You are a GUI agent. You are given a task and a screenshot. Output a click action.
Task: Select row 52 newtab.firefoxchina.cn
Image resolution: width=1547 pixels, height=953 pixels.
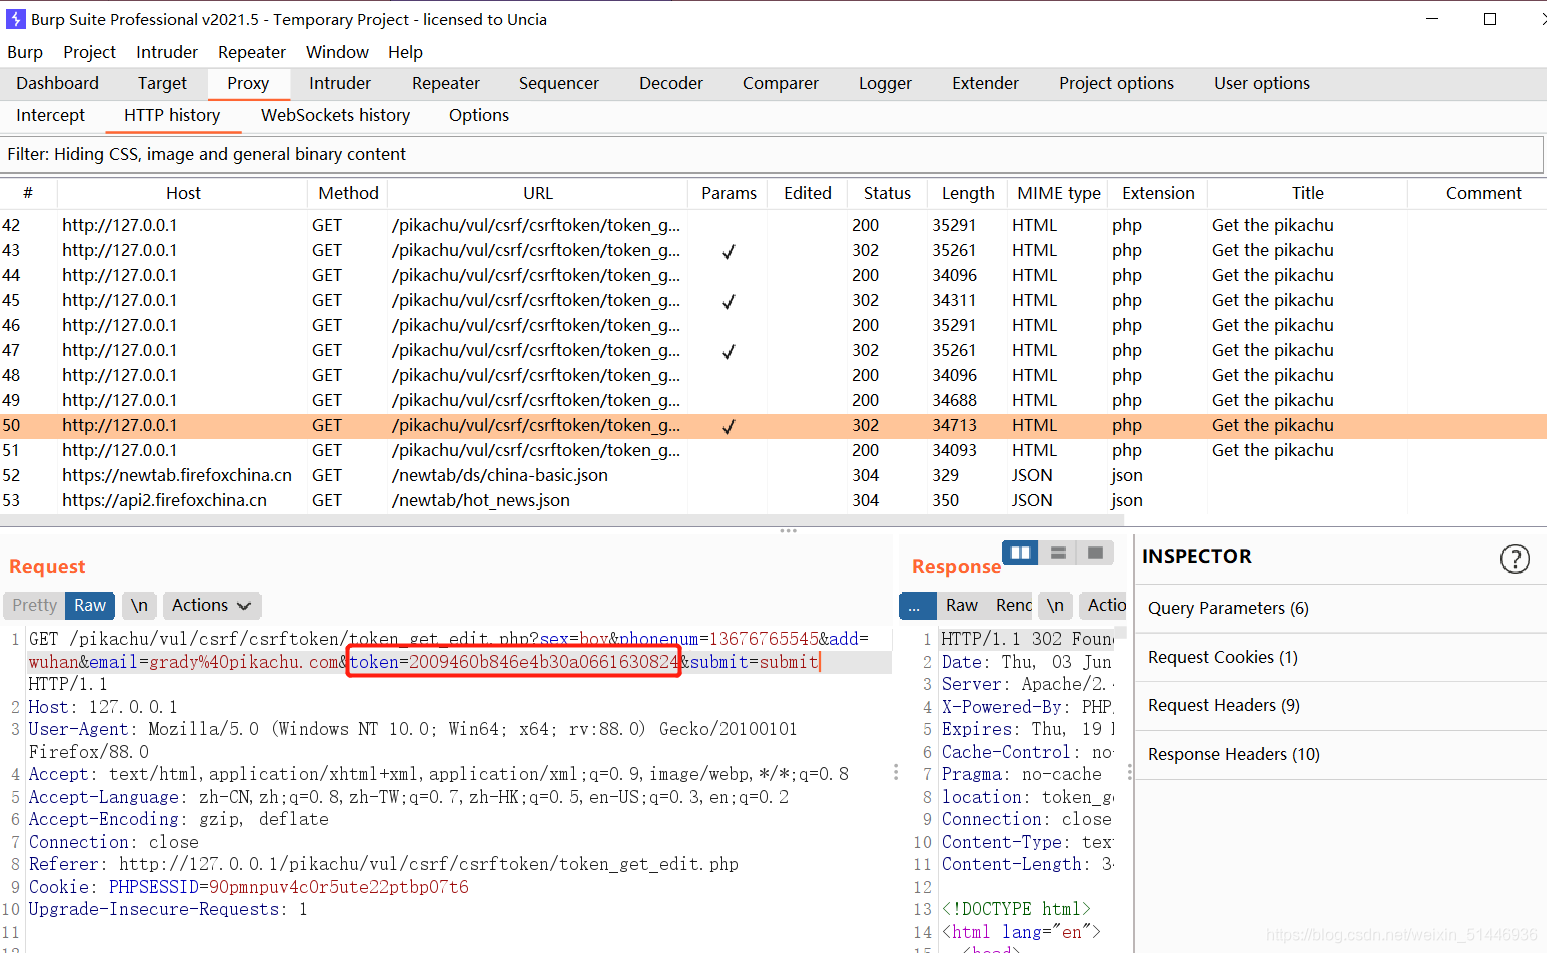773,475
